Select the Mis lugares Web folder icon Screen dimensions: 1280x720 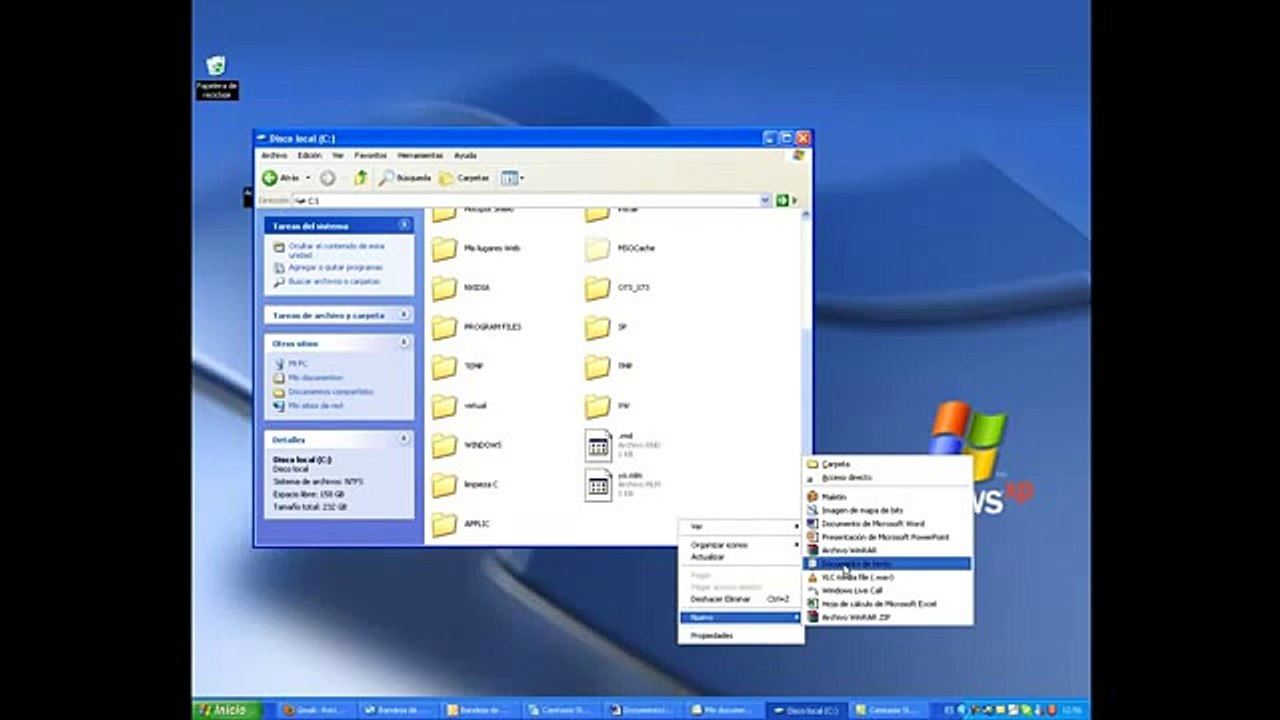tap(444, 248)
